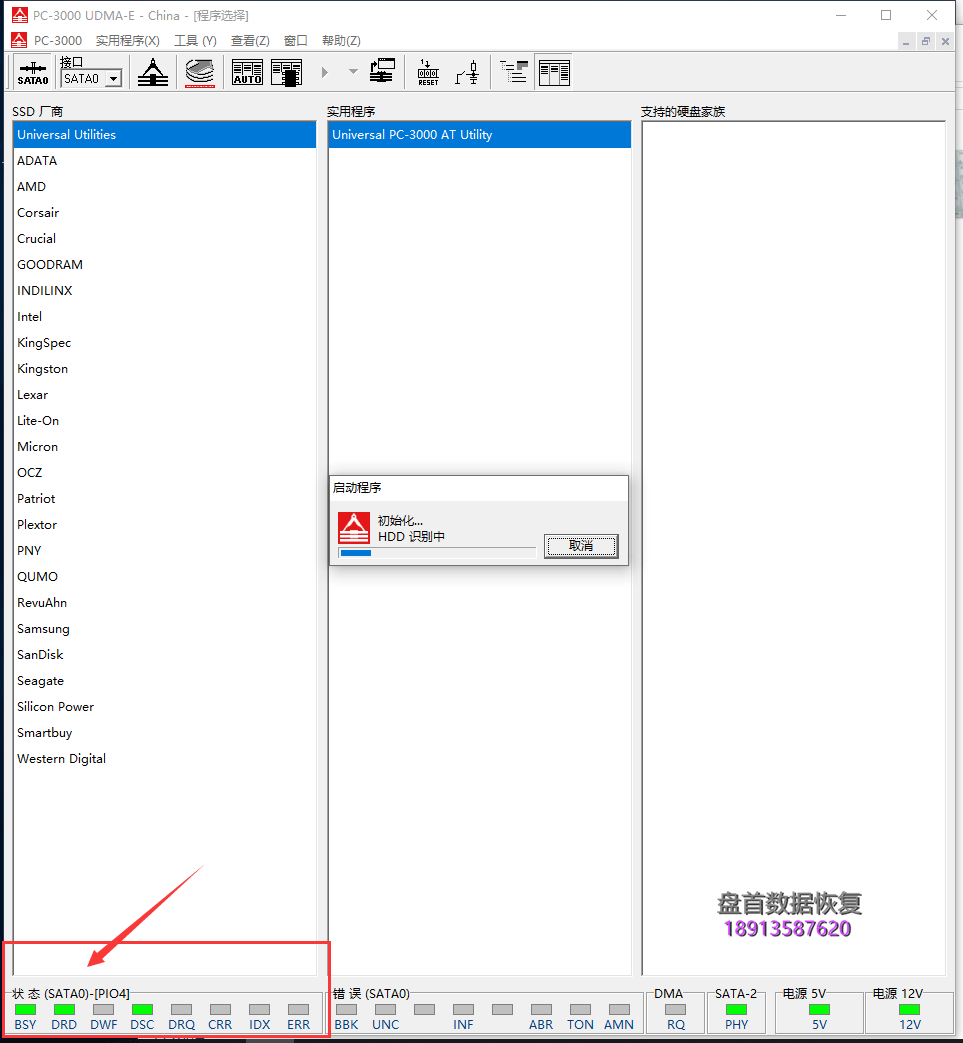Select SanDisk in SSD vendor list
963x1043 pixels.
164,655
